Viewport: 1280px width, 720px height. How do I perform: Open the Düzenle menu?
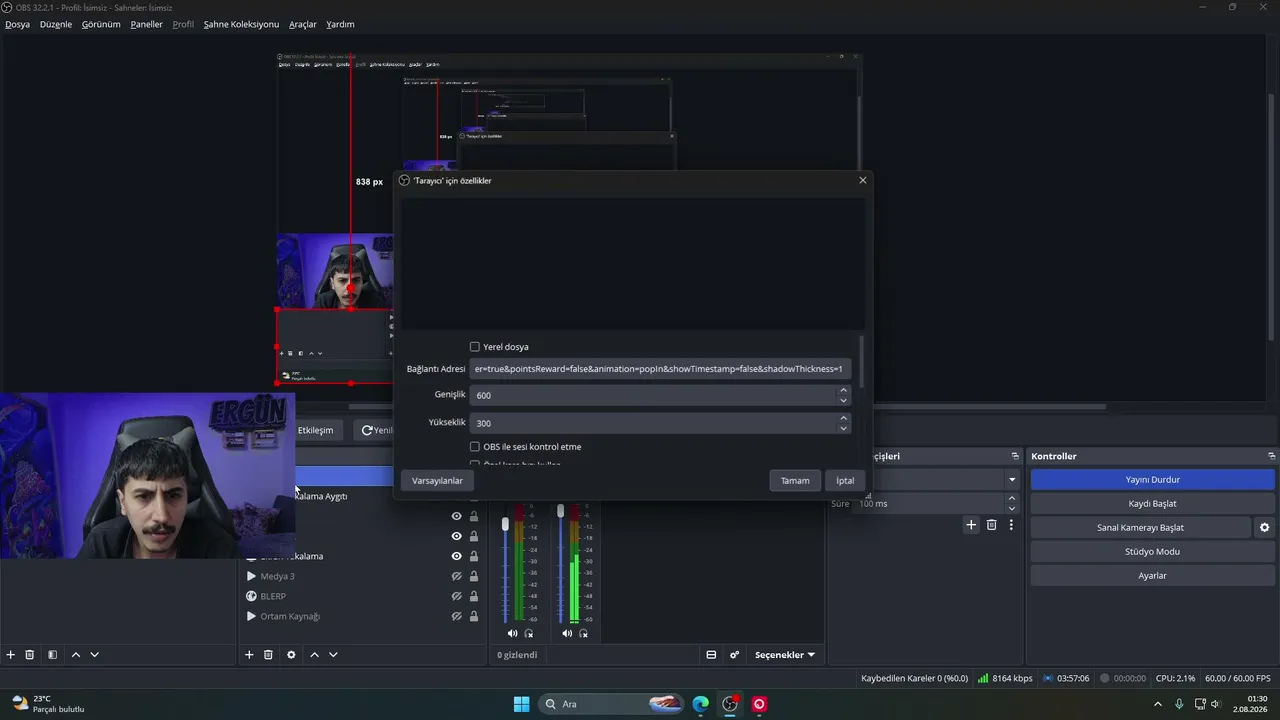56,24
